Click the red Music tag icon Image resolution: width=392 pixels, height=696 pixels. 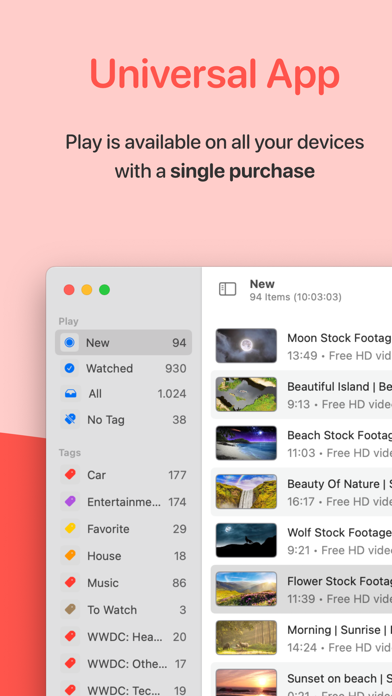70,583
